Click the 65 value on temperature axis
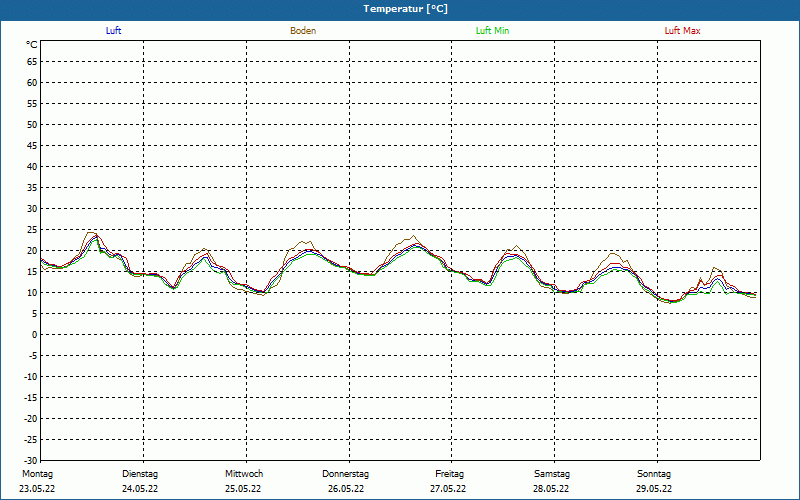Viewport: 800px width, 500px height. (32, 62)
